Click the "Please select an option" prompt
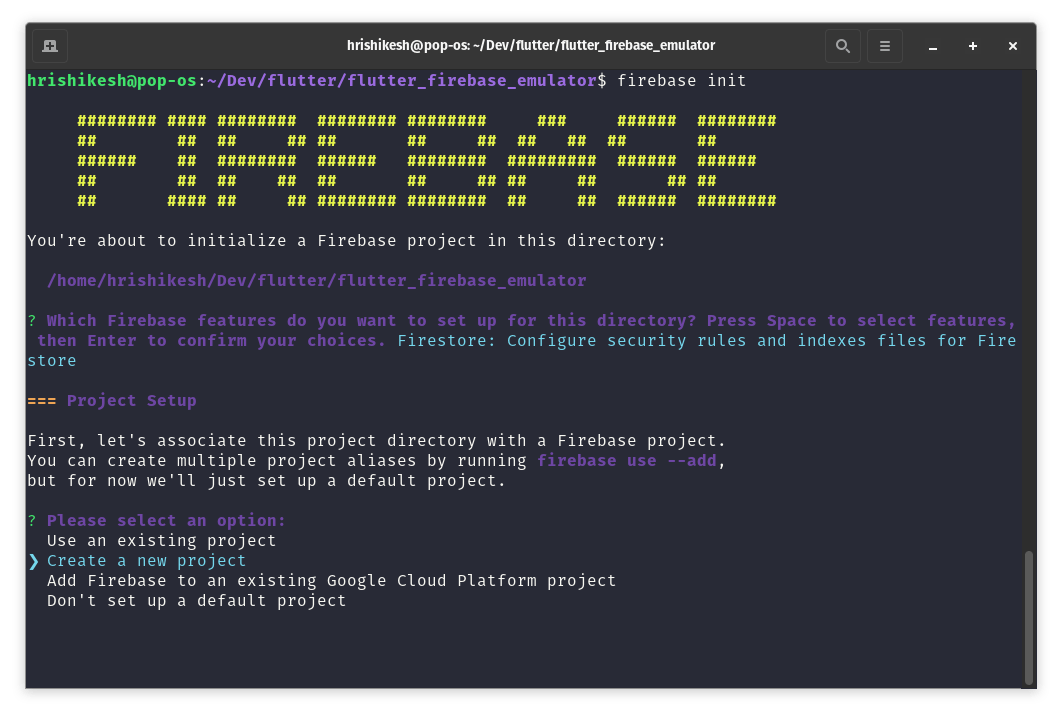1062x717 pixels. 160,520
